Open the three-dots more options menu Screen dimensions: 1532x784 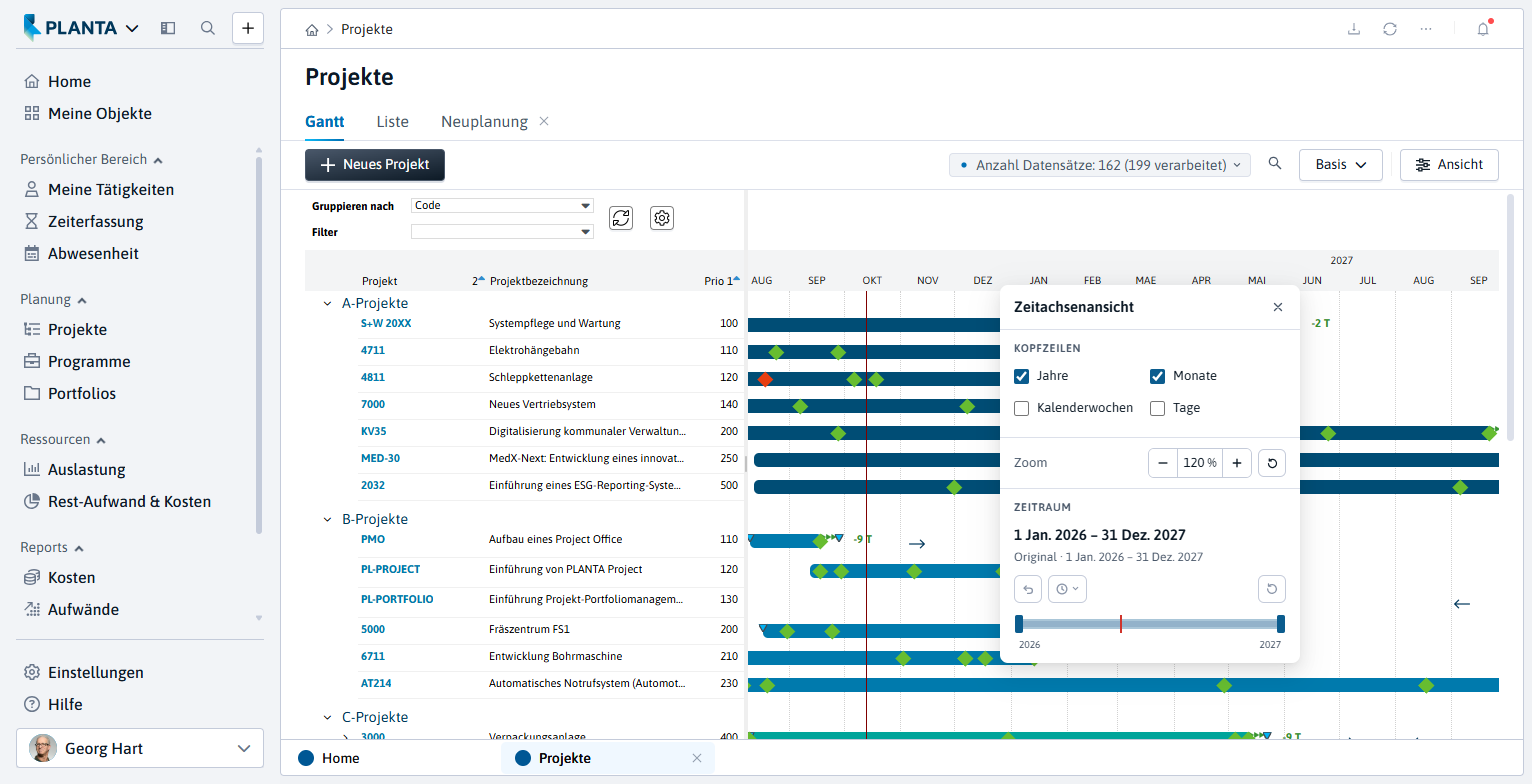click(x=1426, y=29)
